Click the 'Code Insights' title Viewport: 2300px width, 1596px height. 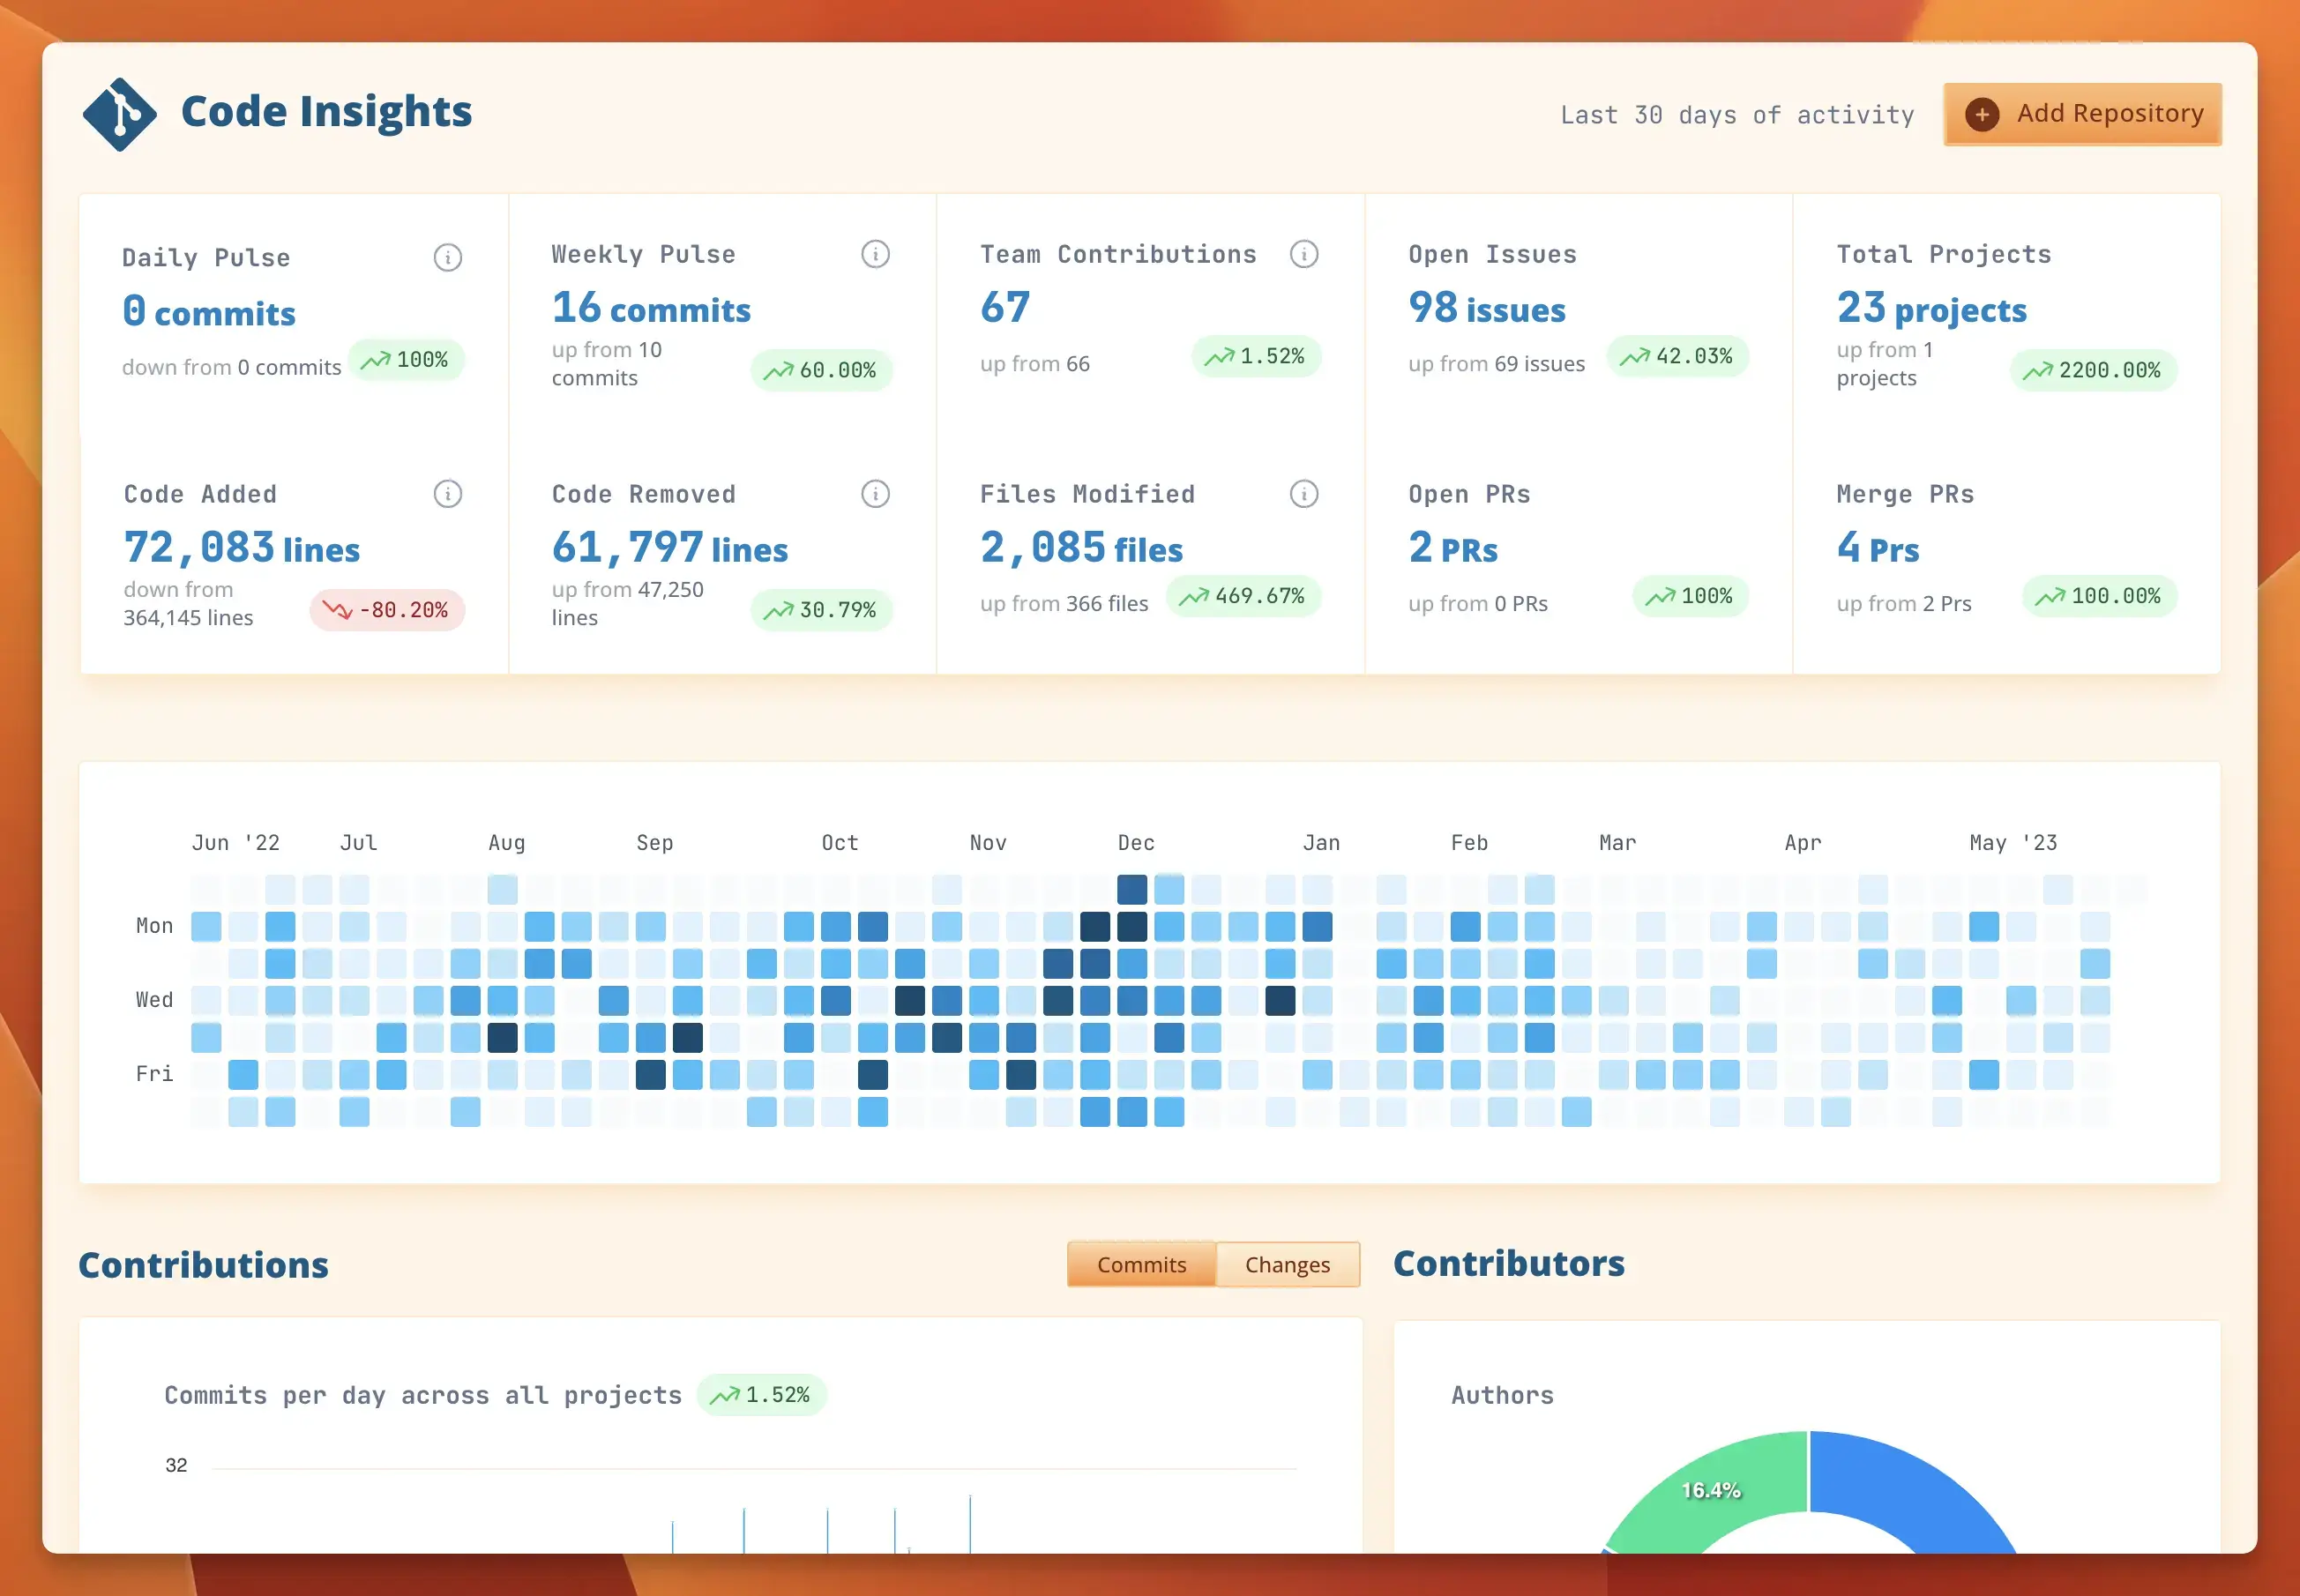tap(326, 111)
